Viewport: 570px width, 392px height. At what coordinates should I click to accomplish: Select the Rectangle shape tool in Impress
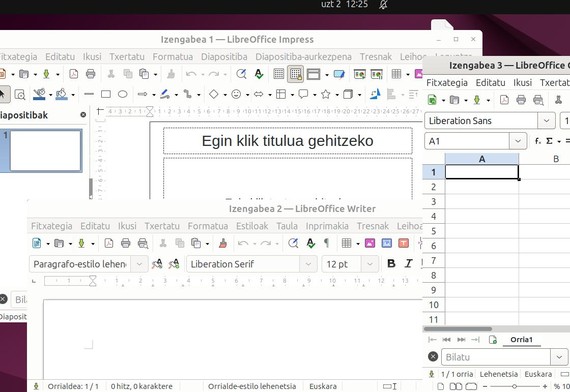click(x=106, y=95)
